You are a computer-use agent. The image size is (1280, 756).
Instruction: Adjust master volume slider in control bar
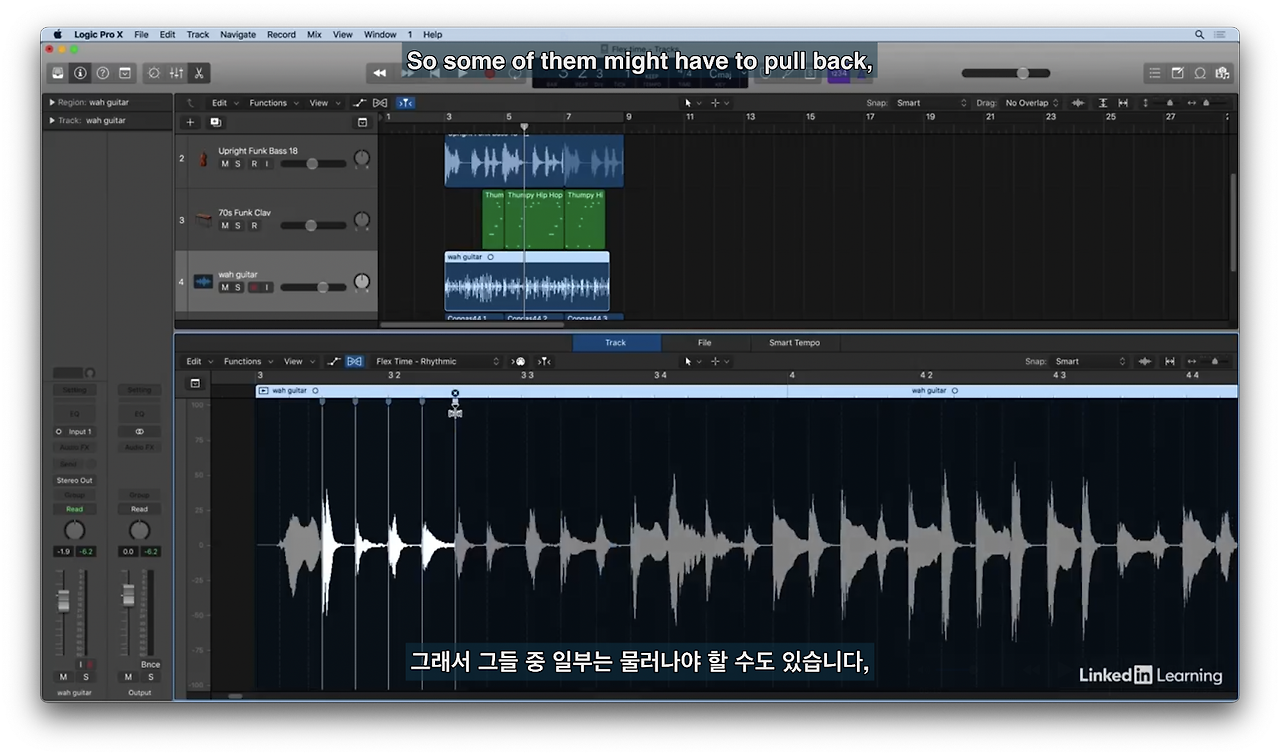pyautogui.click(x=1006, y=73)
